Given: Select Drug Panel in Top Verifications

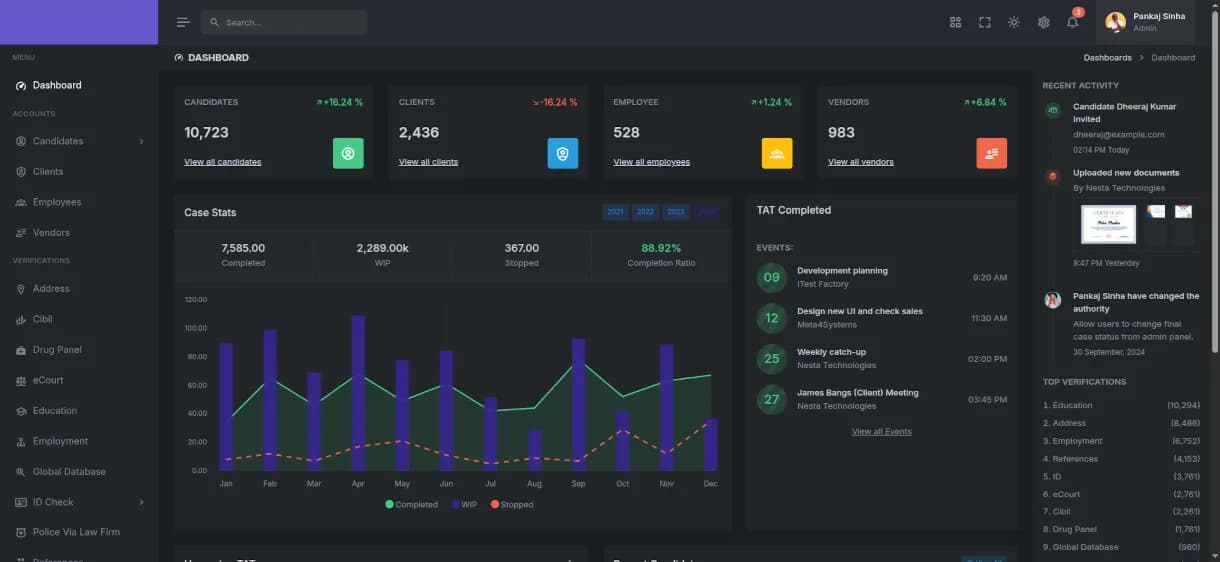Looking at the screenshot, I should coord(1121,529).
